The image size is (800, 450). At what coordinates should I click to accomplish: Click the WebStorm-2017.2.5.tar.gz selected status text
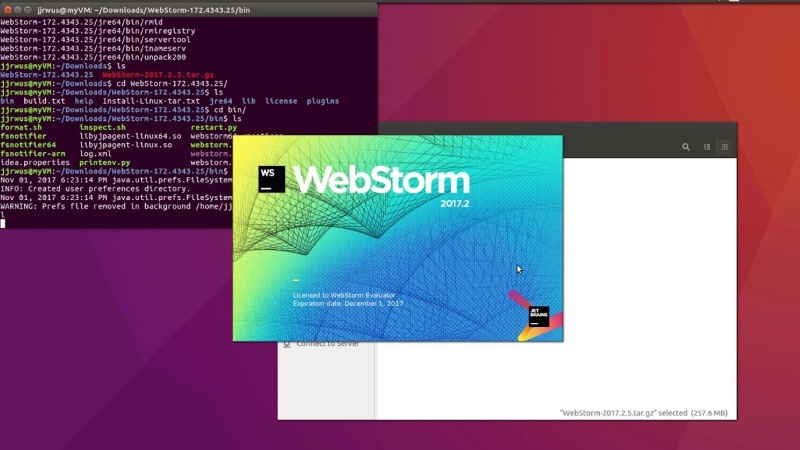(x=643, y=413)
